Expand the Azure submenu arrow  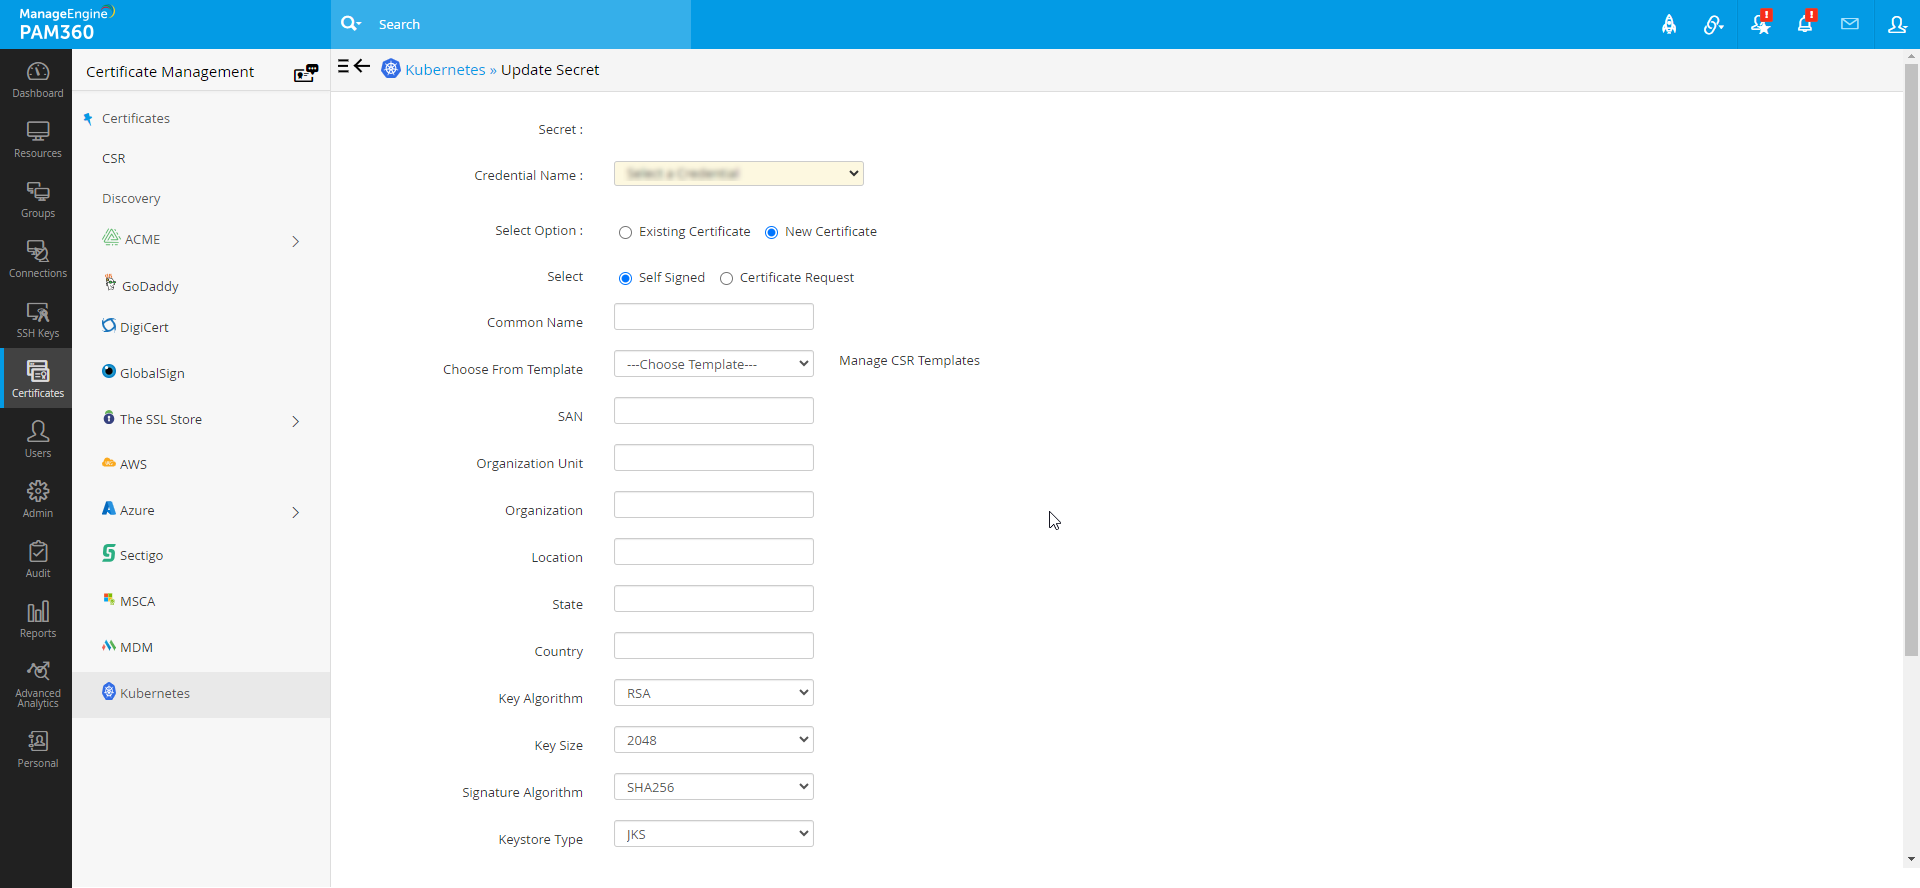296,512
